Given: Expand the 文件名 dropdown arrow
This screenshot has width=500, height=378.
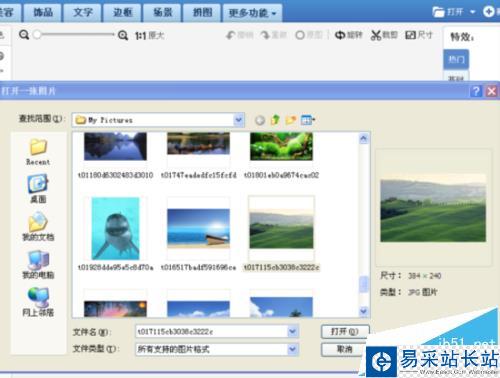Looking at the screenshot, I should point(292,331).
